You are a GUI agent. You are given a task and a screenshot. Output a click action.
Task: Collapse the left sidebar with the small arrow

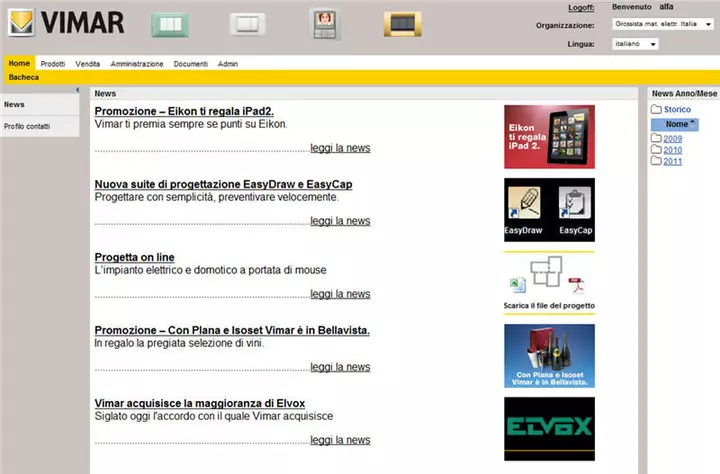pos(78,90)
